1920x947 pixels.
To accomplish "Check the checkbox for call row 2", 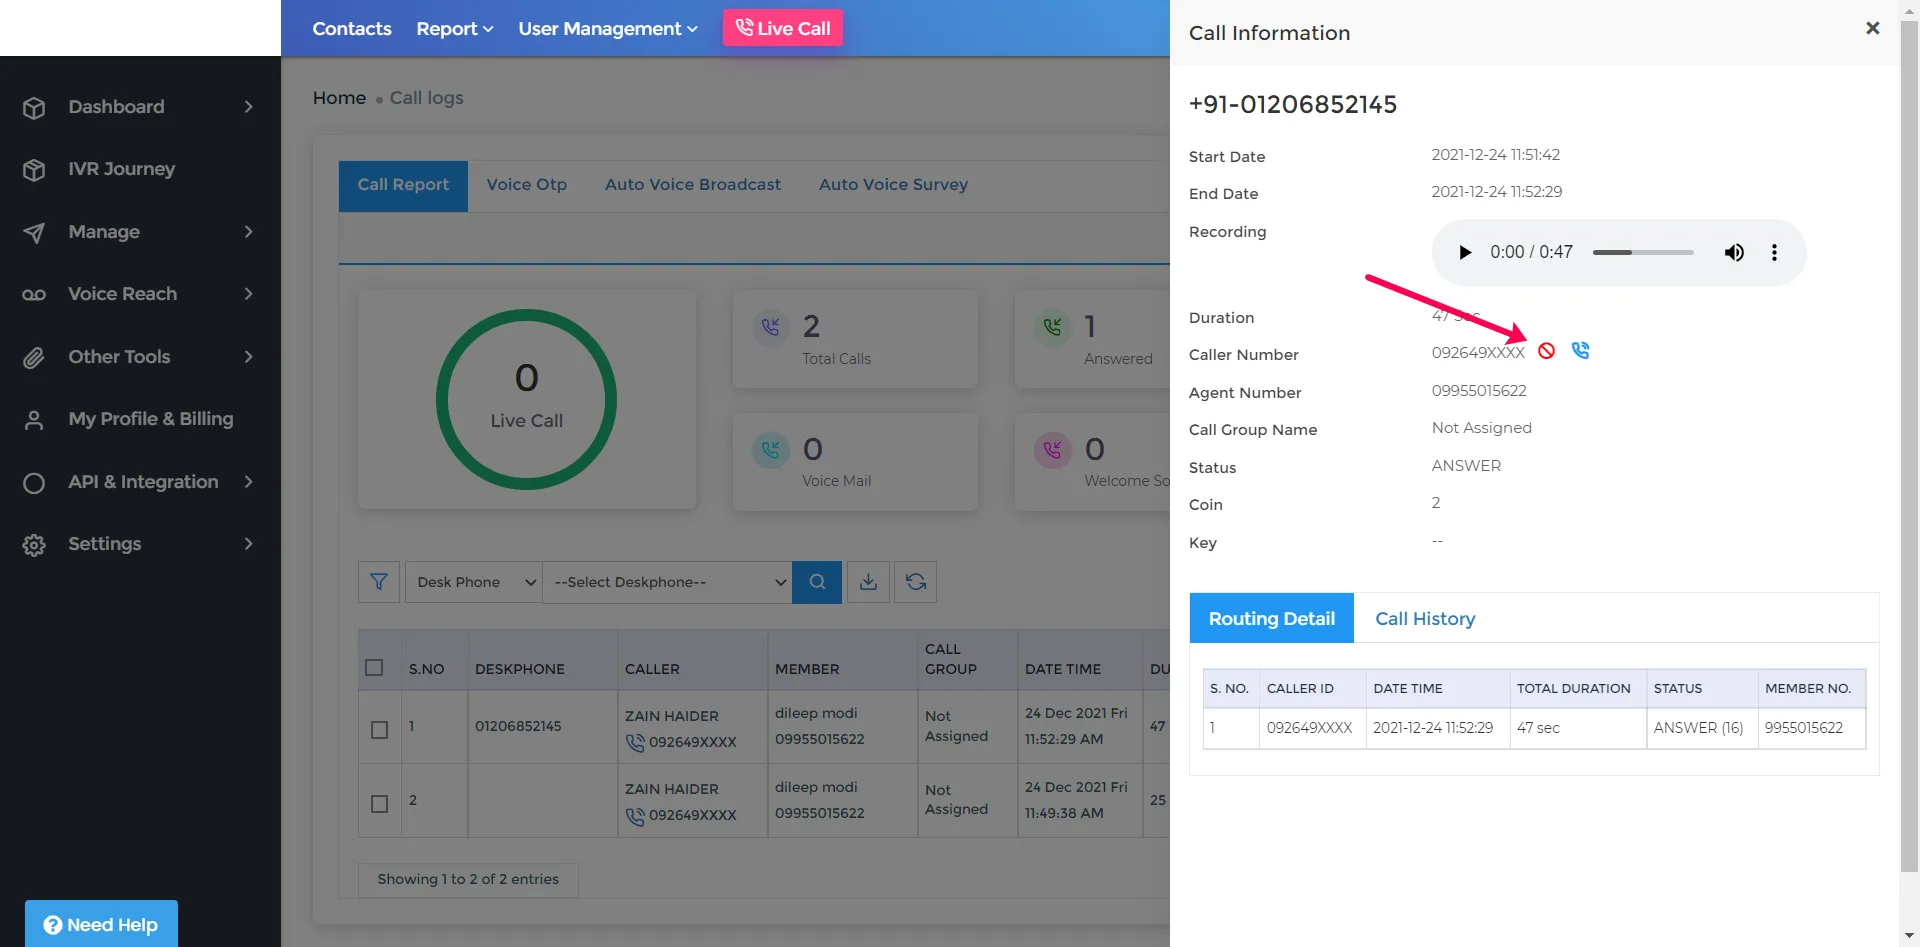I will tap(379, 804).
